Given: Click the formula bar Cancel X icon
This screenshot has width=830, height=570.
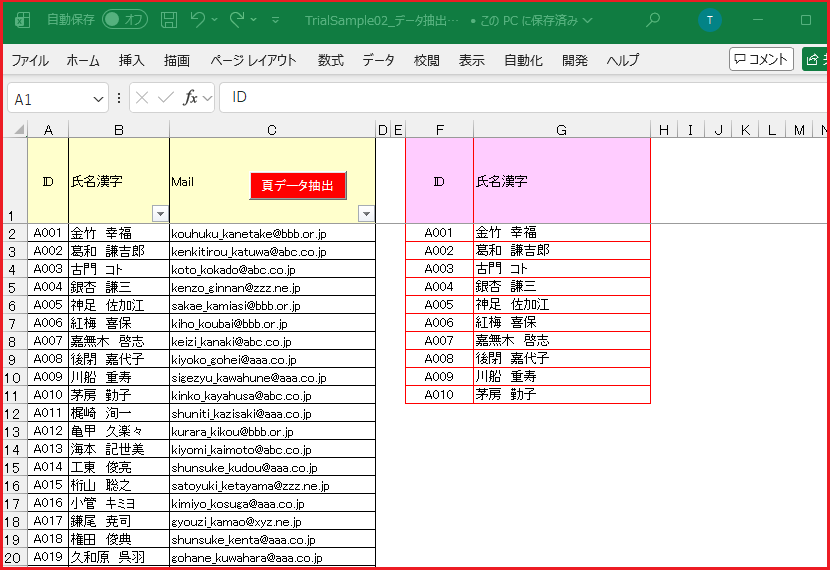Looking at the screenshot, I should 141,97.
